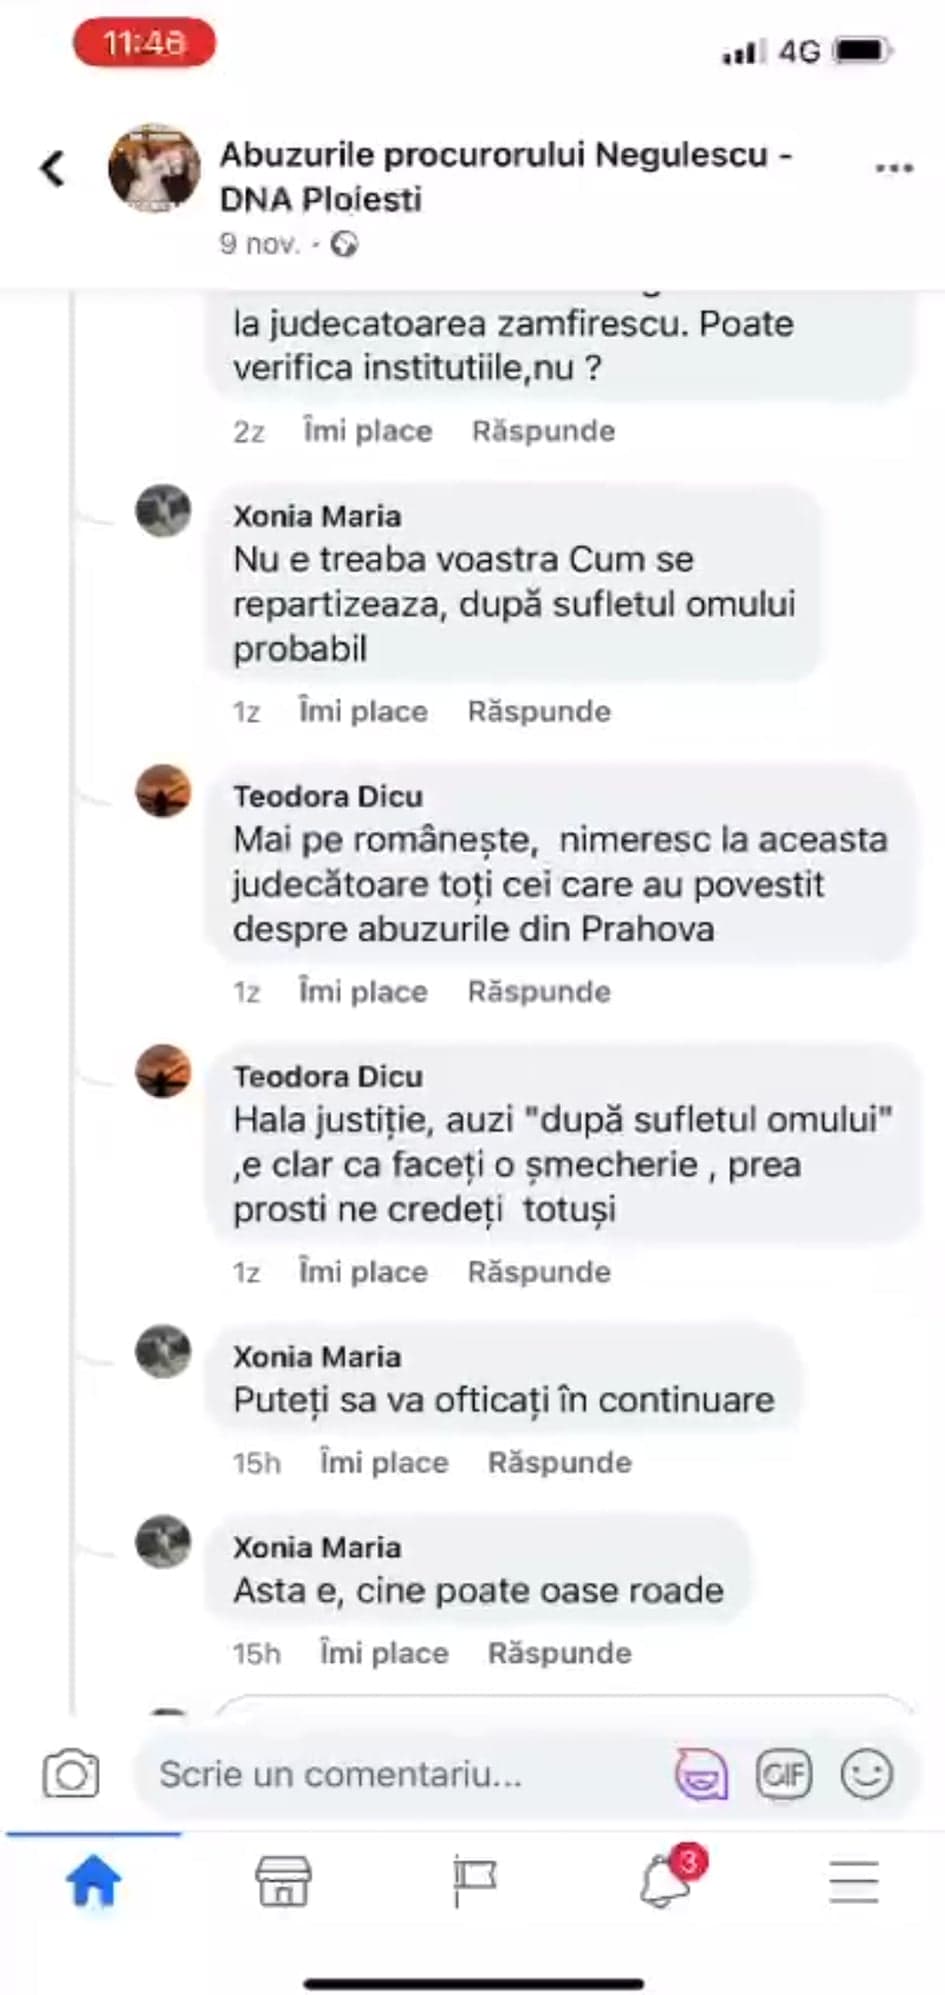945x1995 pixels.
Task: Open Teodora Dicu's profile from the first comment name
Action: click(328, 796)
